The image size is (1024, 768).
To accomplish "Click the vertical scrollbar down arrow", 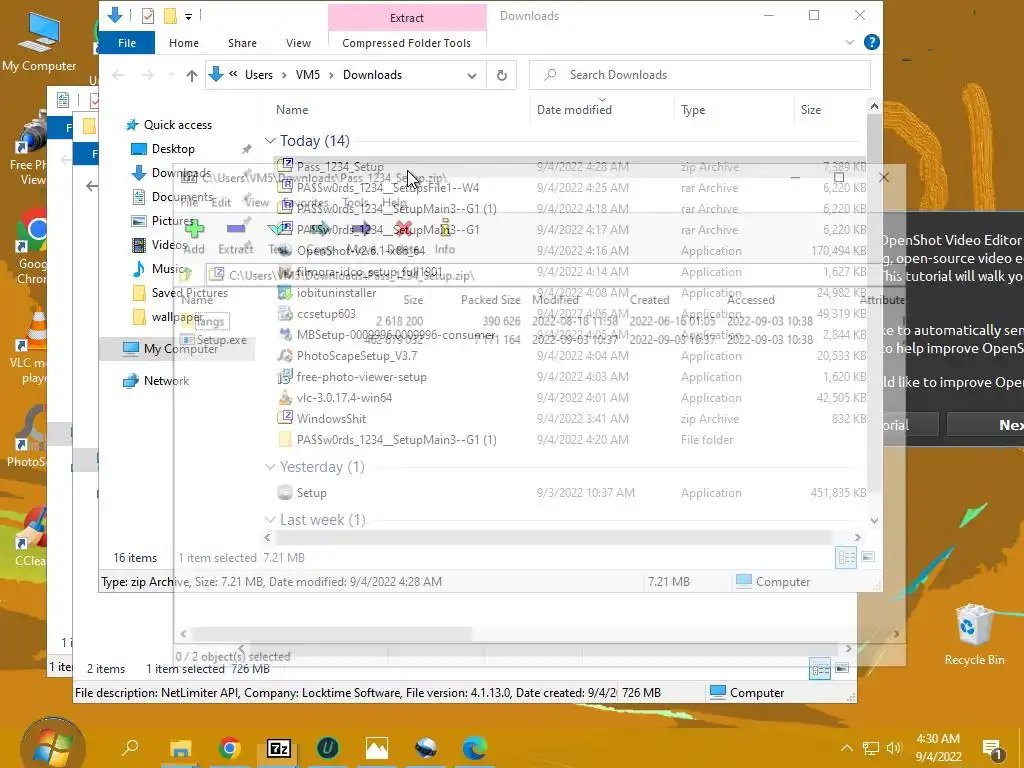I will click(x=874, y=520).
